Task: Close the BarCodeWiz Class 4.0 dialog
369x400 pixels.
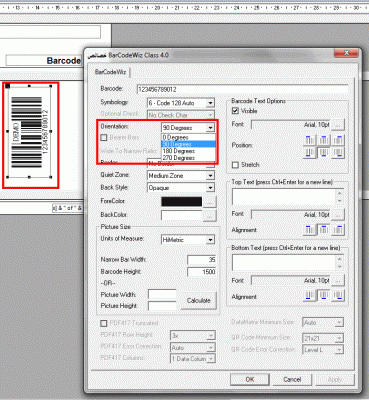Action: point(346,53)
